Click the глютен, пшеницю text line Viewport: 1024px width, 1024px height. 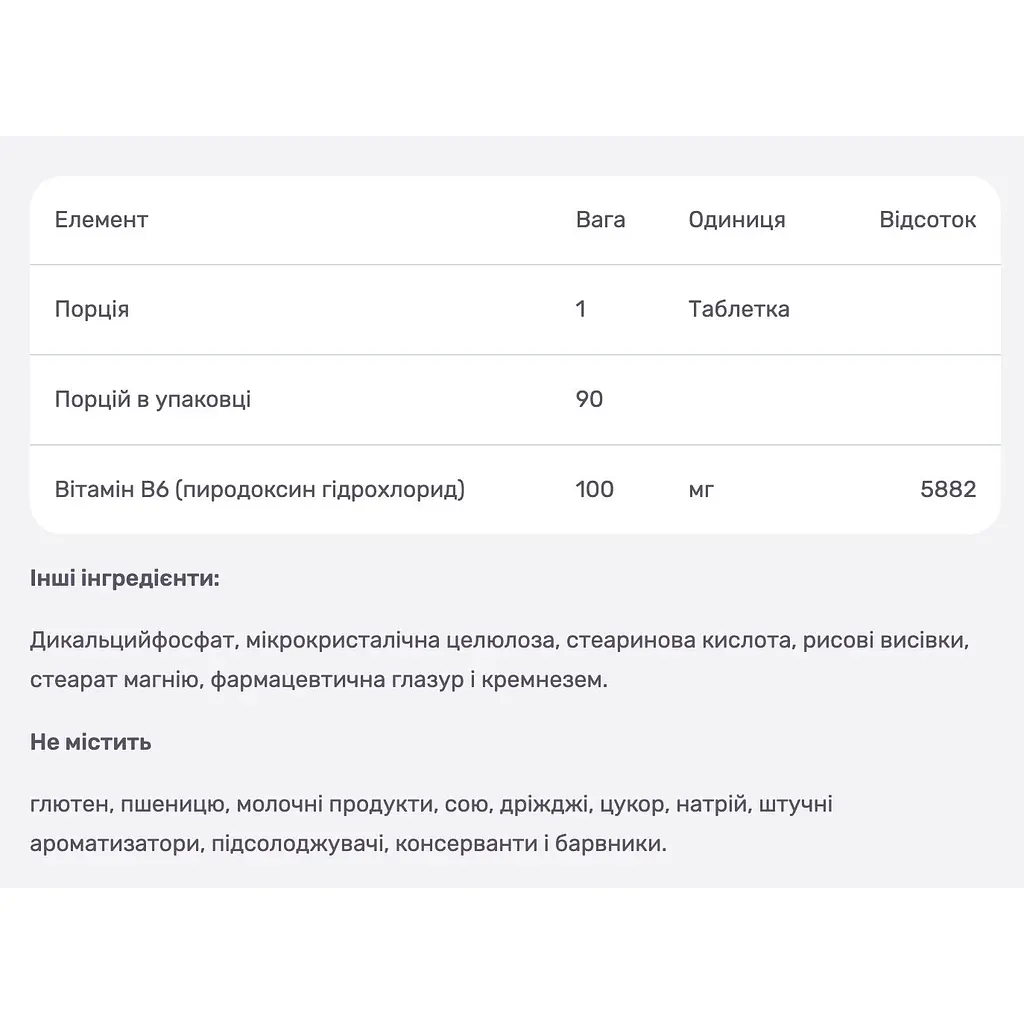pos(431,805)
